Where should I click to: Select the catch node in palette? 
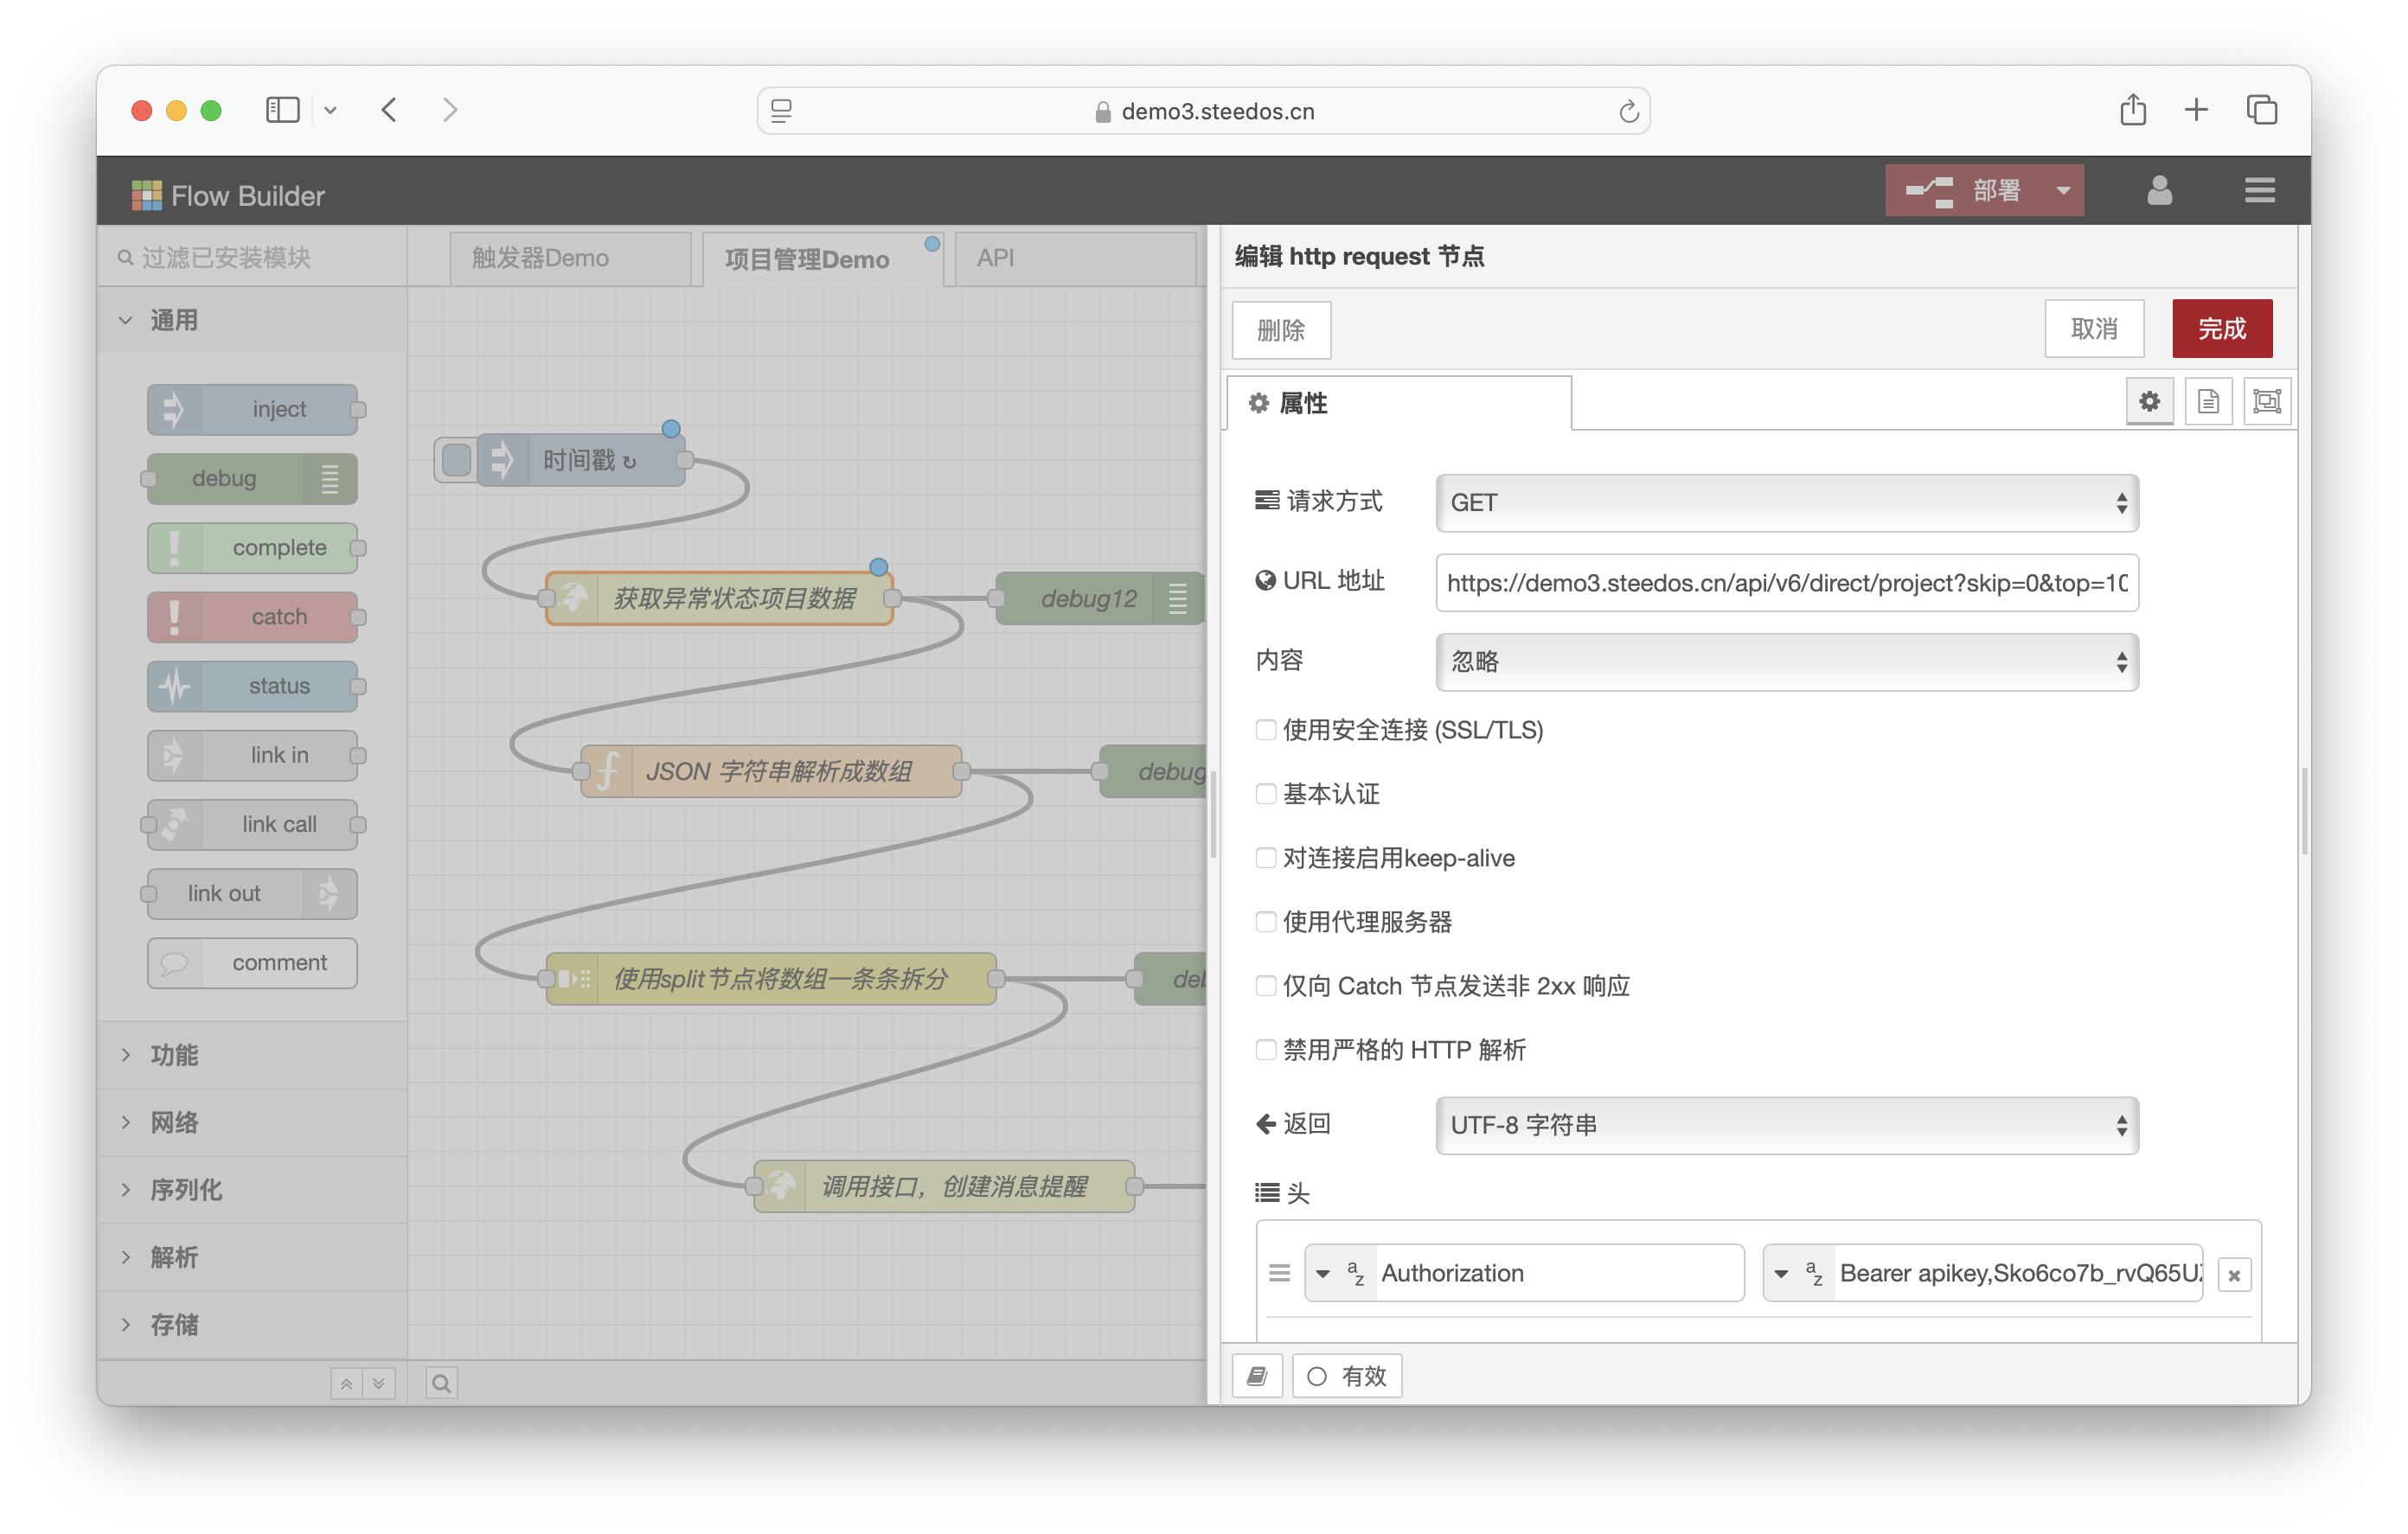coord(252,616)
